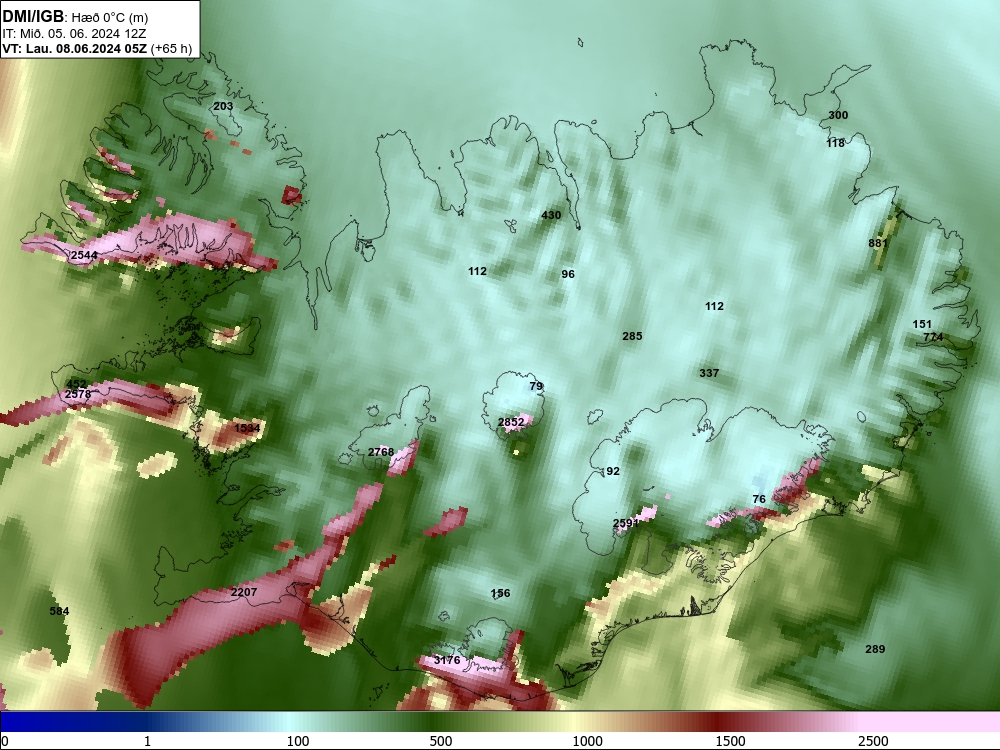The image size is (1000, 750).
Task: Click the 2207 value label
Action: point(244,592)
